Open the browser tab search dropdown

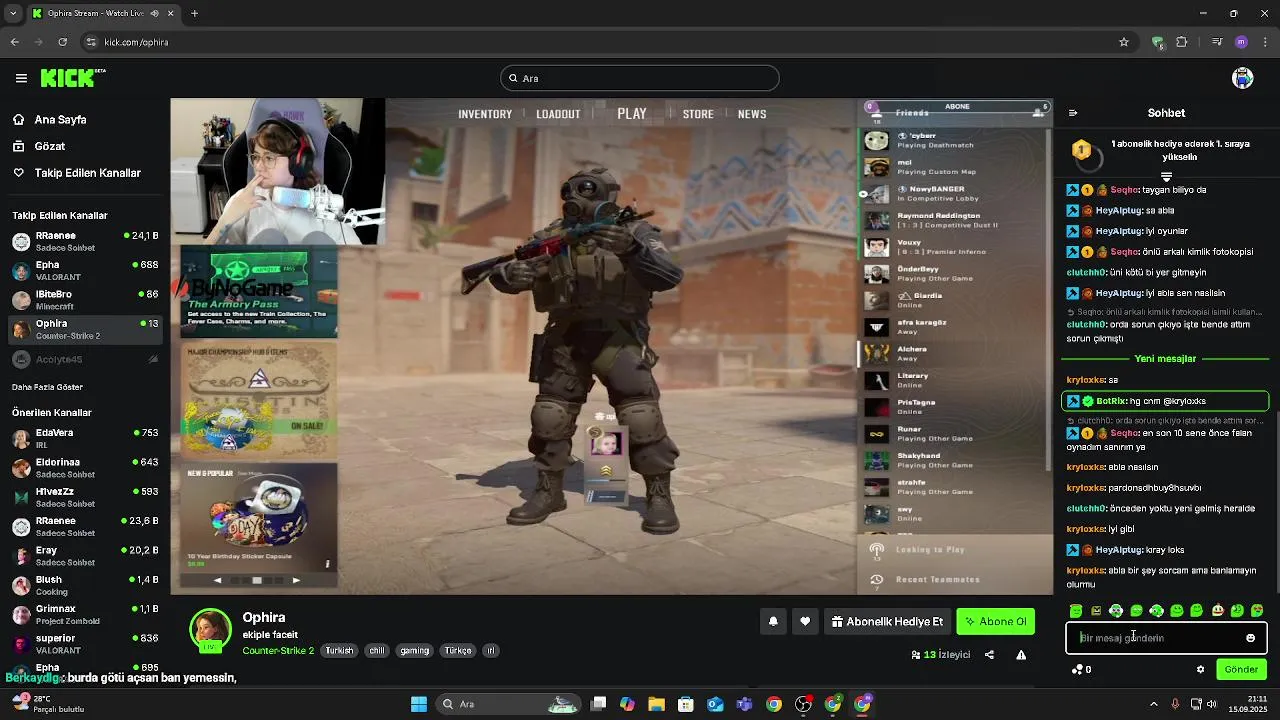[x=13, y=13]
